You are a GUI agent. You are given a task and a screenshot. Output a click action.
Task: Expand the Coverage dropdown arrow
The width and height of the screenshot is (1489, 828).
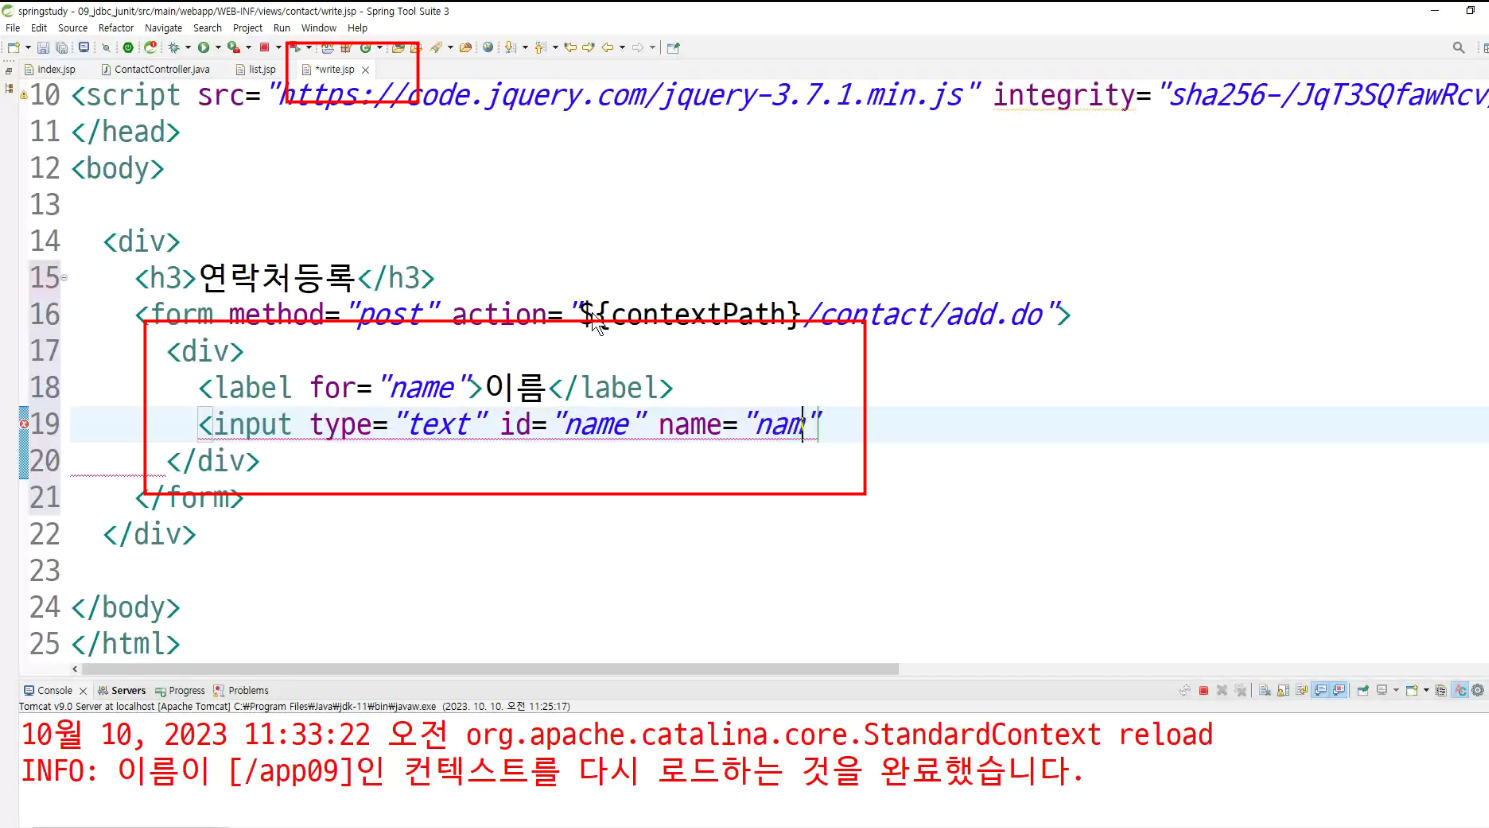pos(248,47)
